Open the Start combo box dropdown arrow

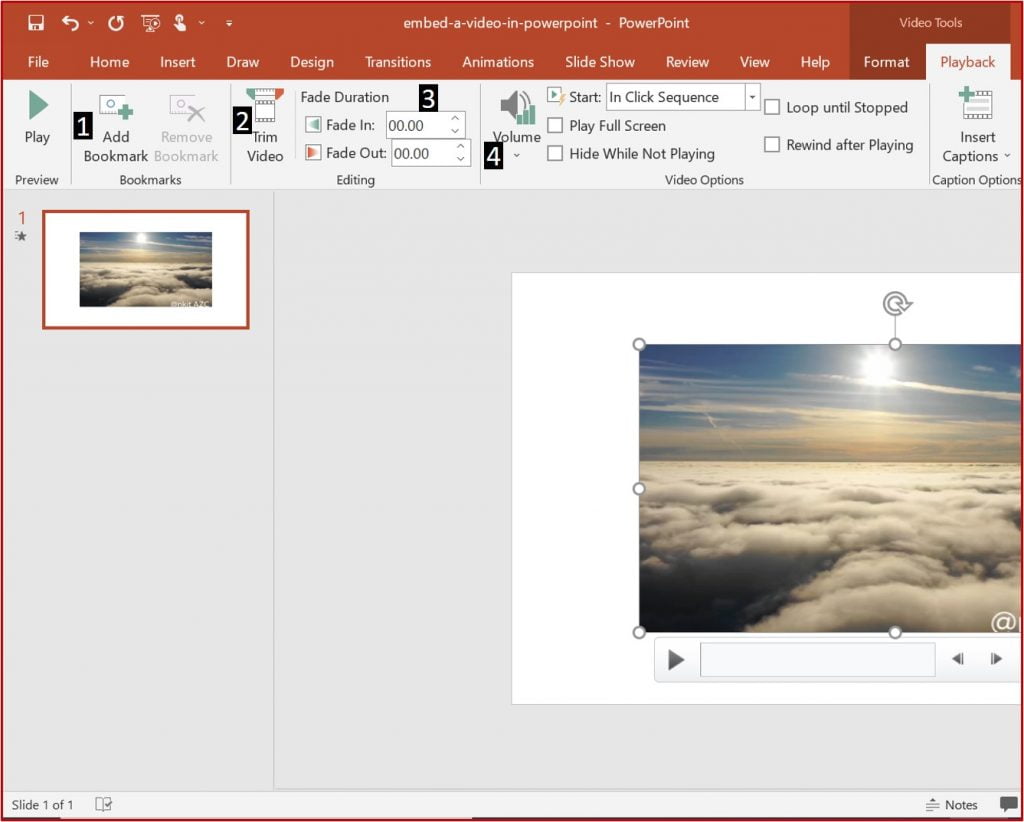click(752, 97)
